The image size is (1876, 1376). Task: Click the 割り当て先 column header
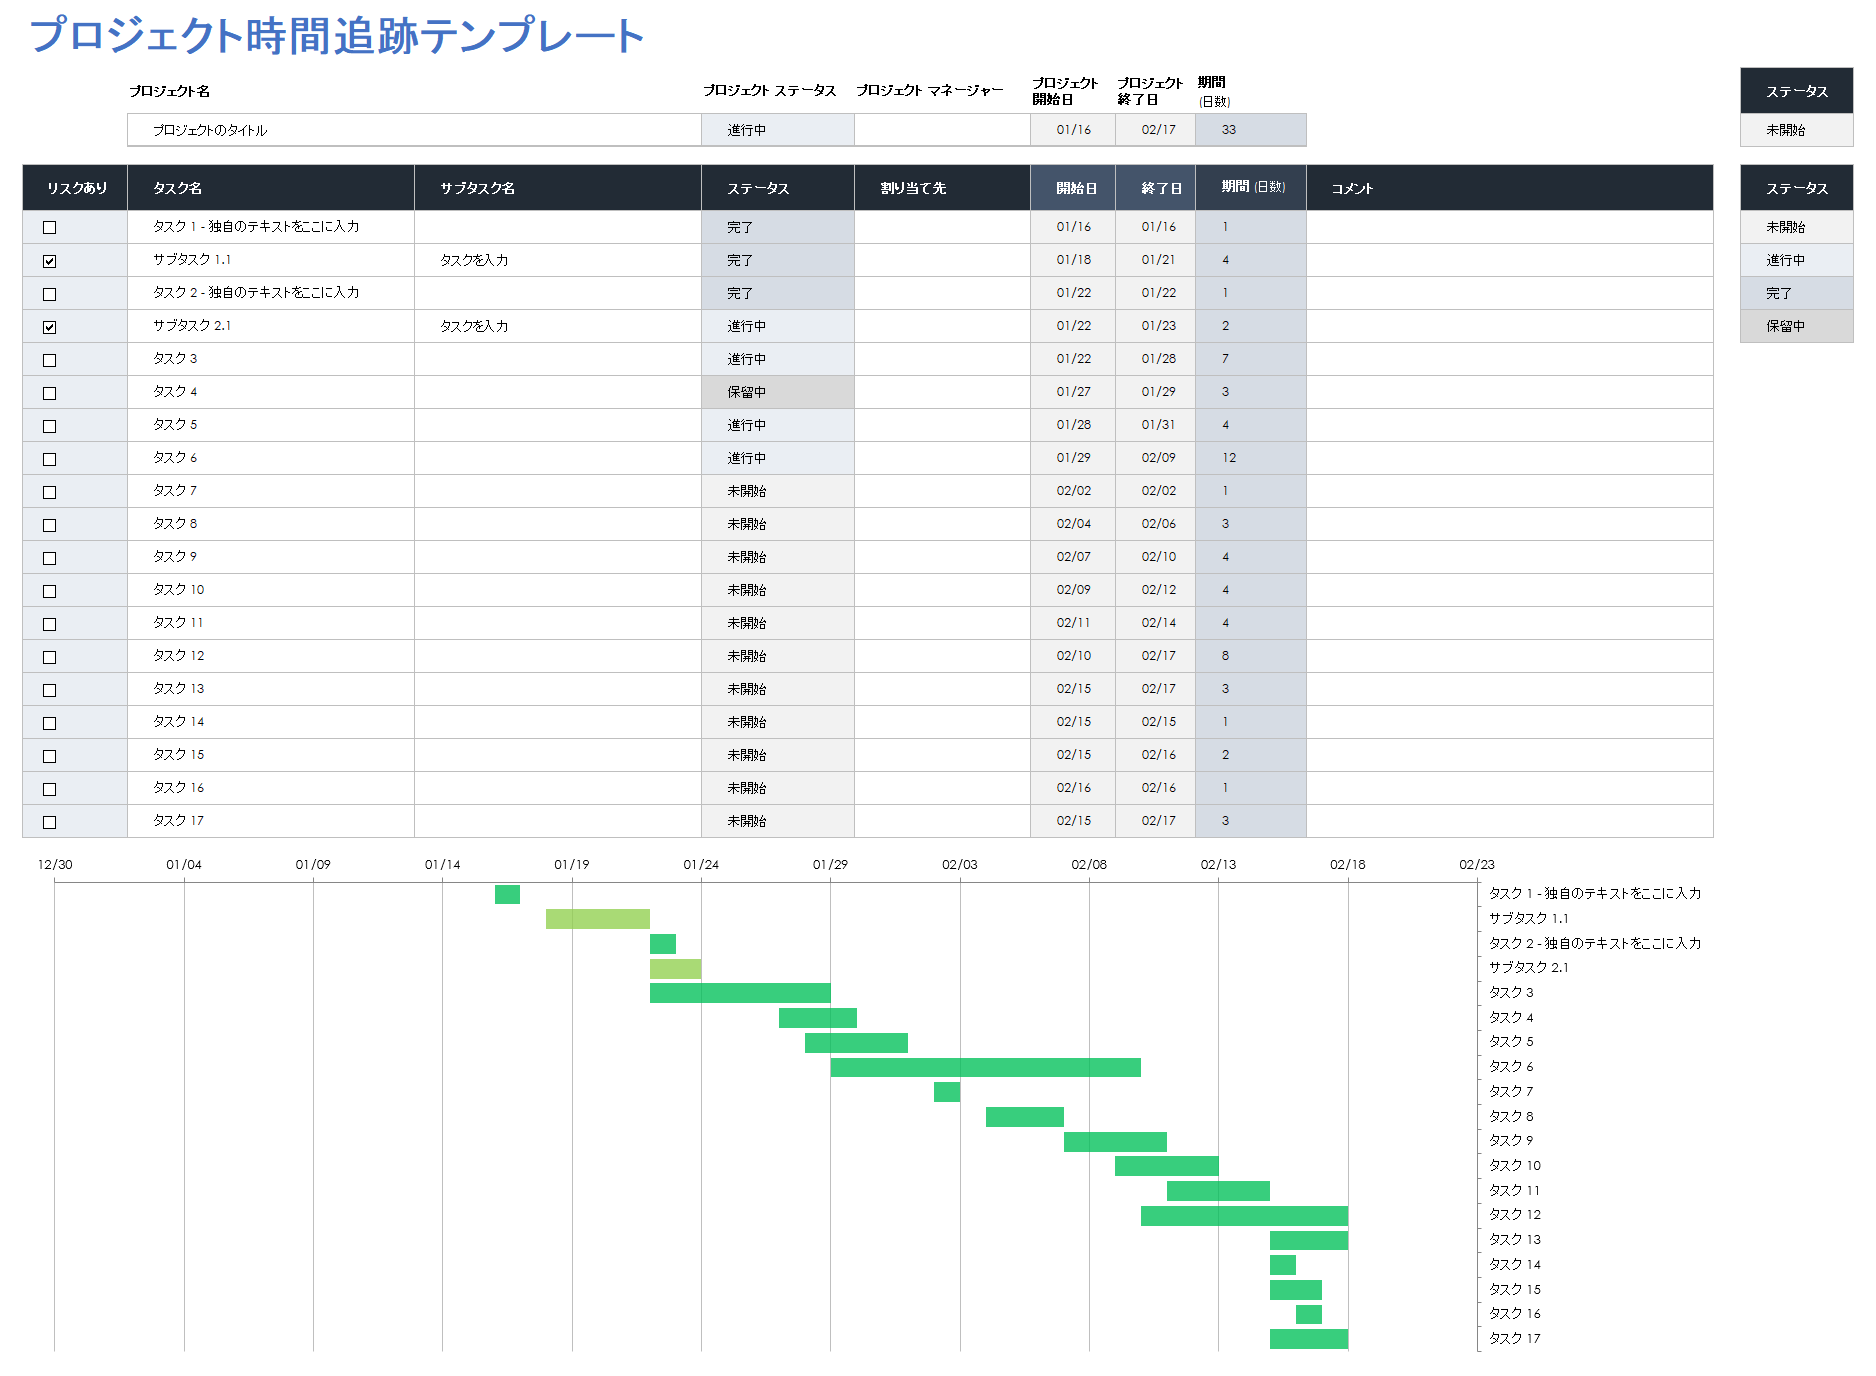[x=942, y=188]
